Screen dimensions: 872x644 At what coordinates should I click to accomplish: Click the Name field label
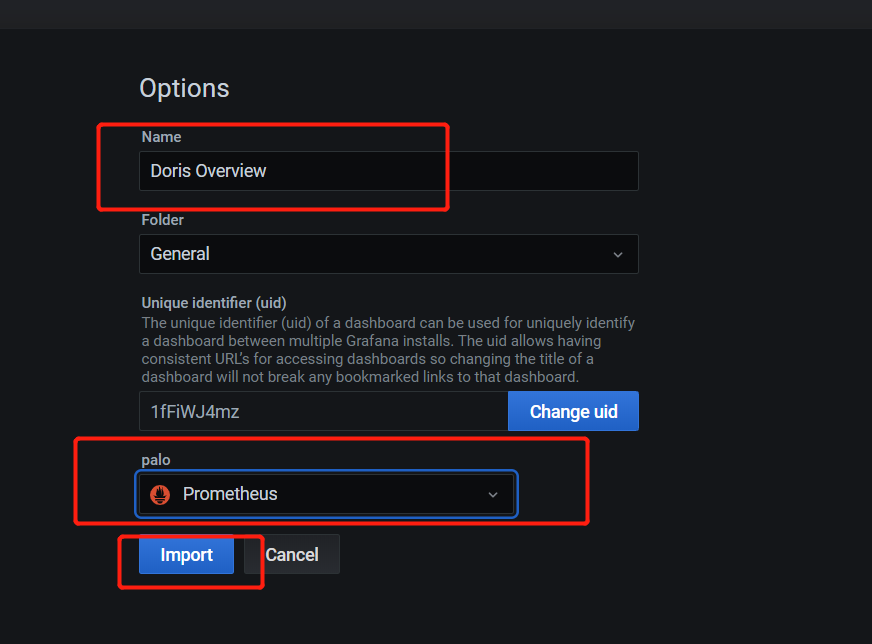[x=161, y=137]
